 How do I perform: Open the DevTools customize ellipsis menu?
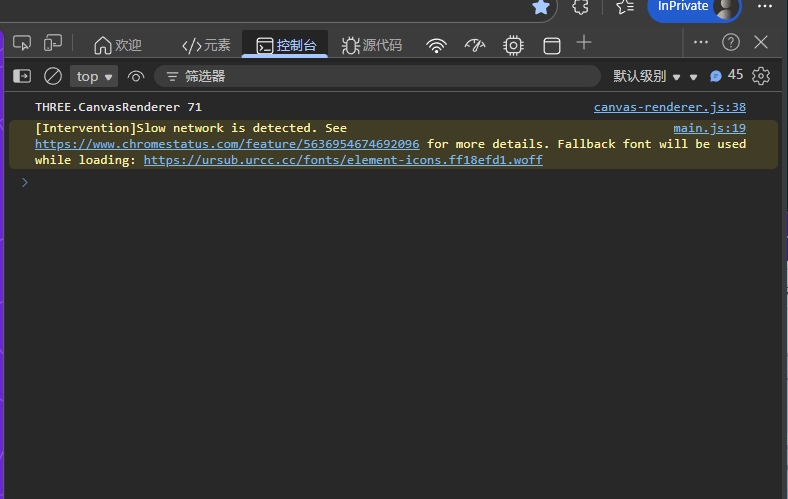tap(701, 42)
